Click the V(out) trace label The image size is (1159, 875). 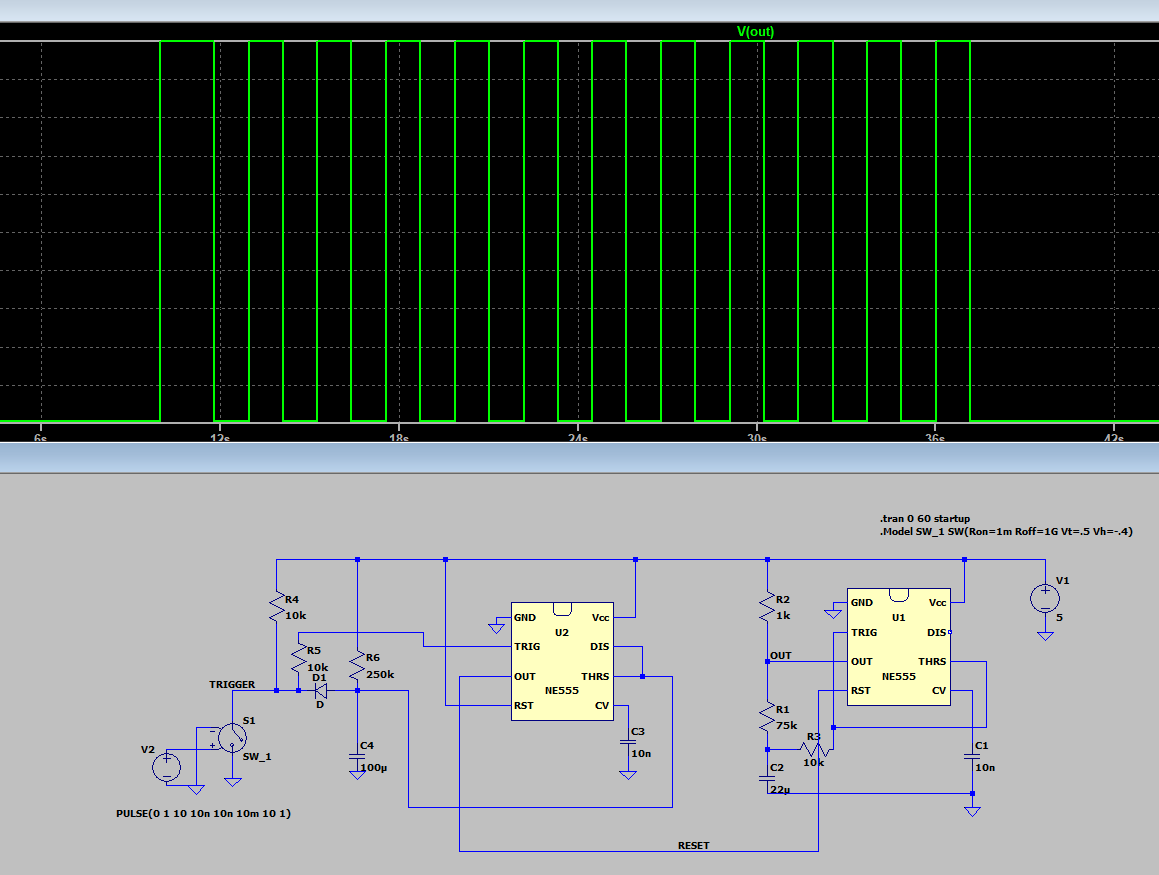[x=755, y=31]
